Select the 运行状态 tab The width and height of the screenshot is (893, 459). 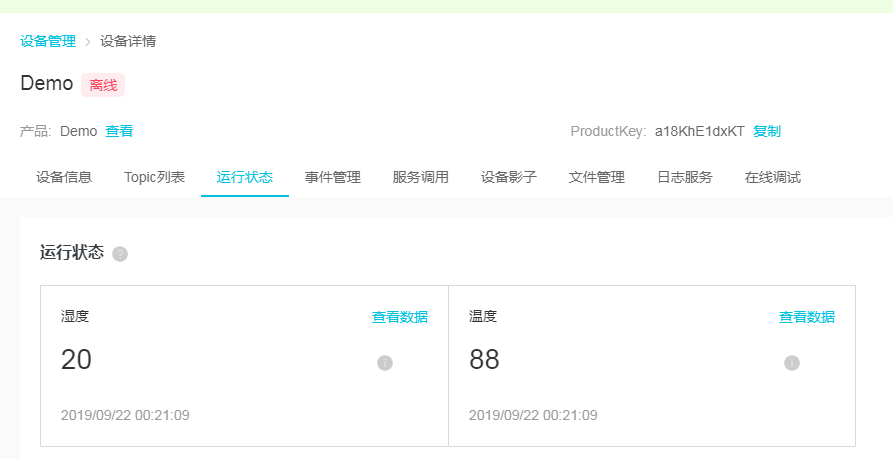[244, 177]
